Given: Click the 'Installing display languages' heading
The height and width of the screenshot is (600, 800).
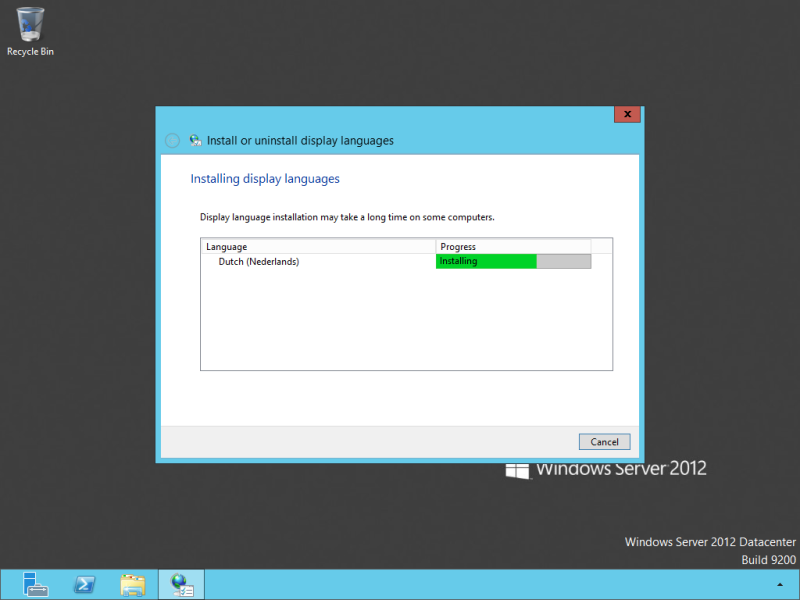Looking at the screenshot, I should tap(265, 179).
